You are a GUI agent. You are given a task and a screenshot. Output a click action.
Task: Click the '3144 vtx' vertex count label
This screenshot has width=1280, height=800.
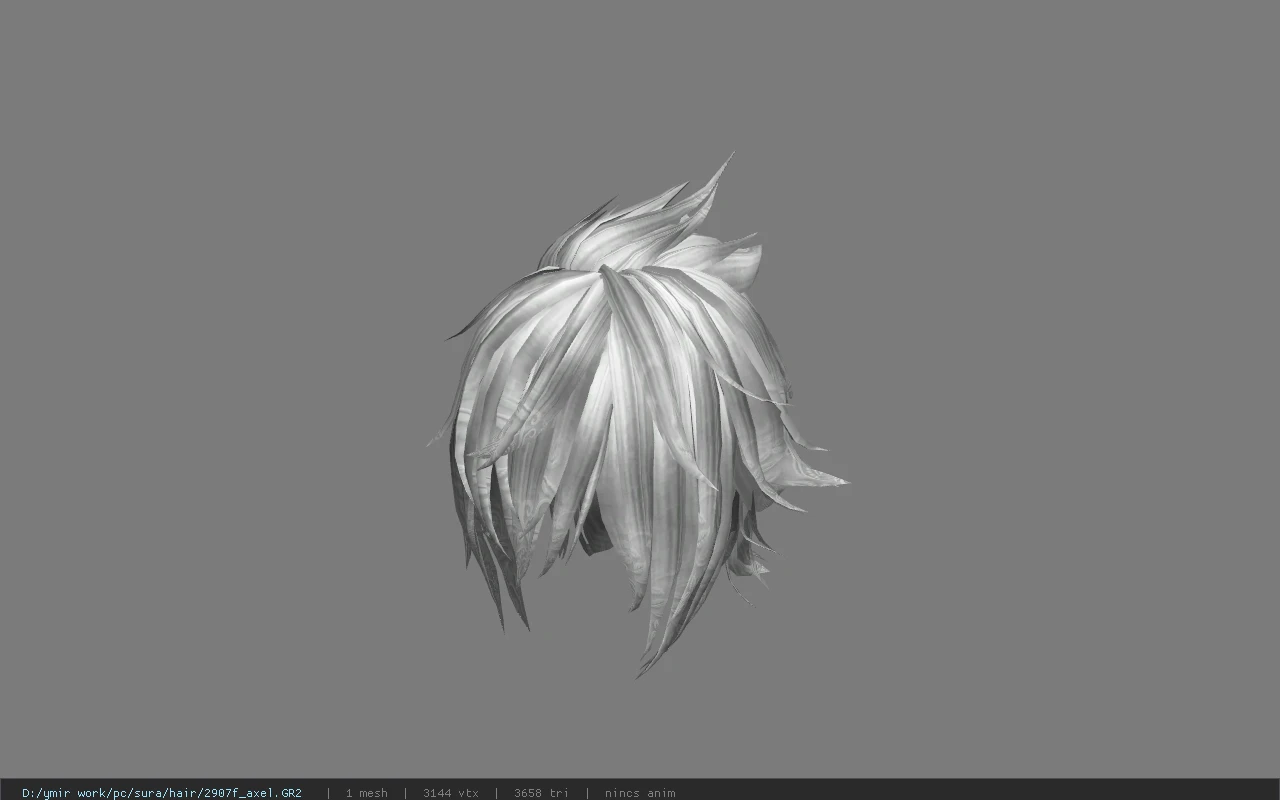click(450, 792)
